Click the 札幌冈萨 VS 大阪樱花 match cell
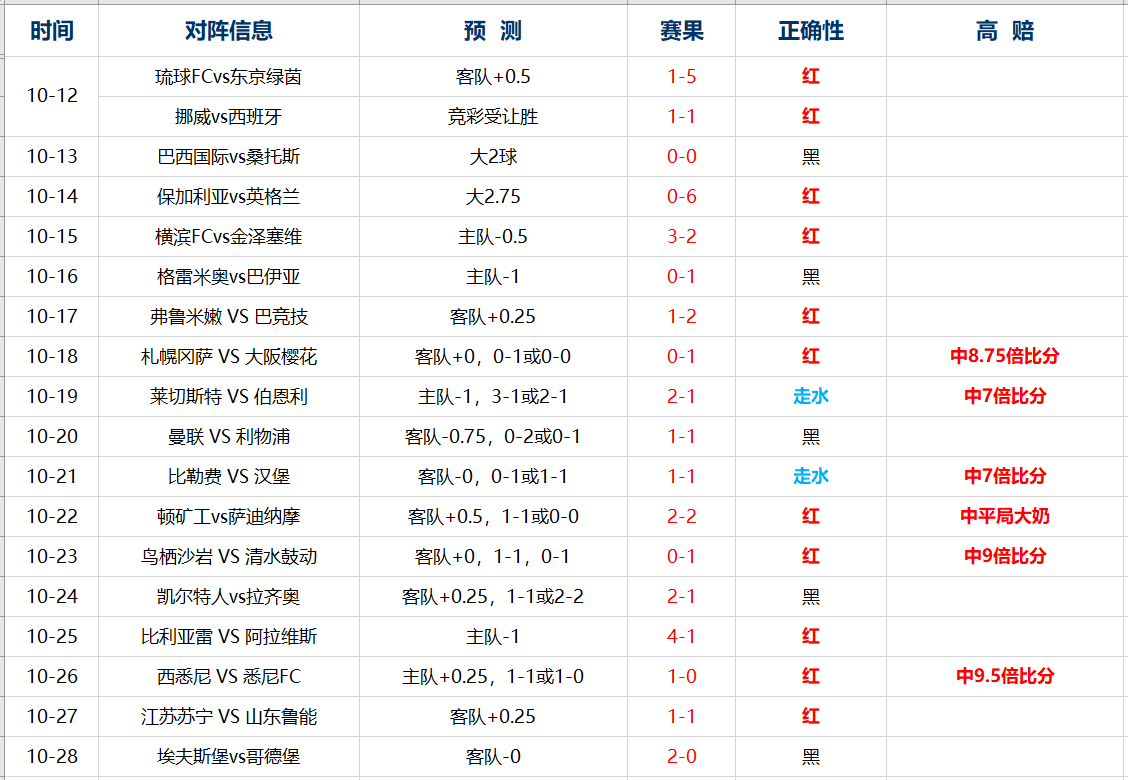 pyautogui.click(x=229, y=356)
